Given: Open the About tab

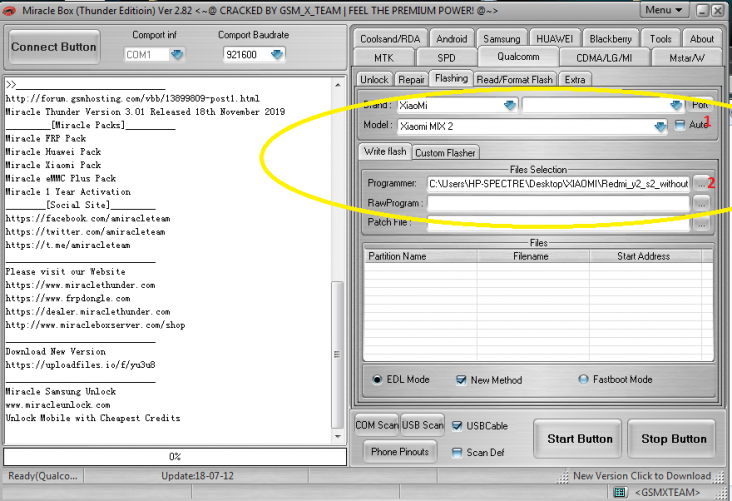Looking at the screenshot, I should point(702,39).
